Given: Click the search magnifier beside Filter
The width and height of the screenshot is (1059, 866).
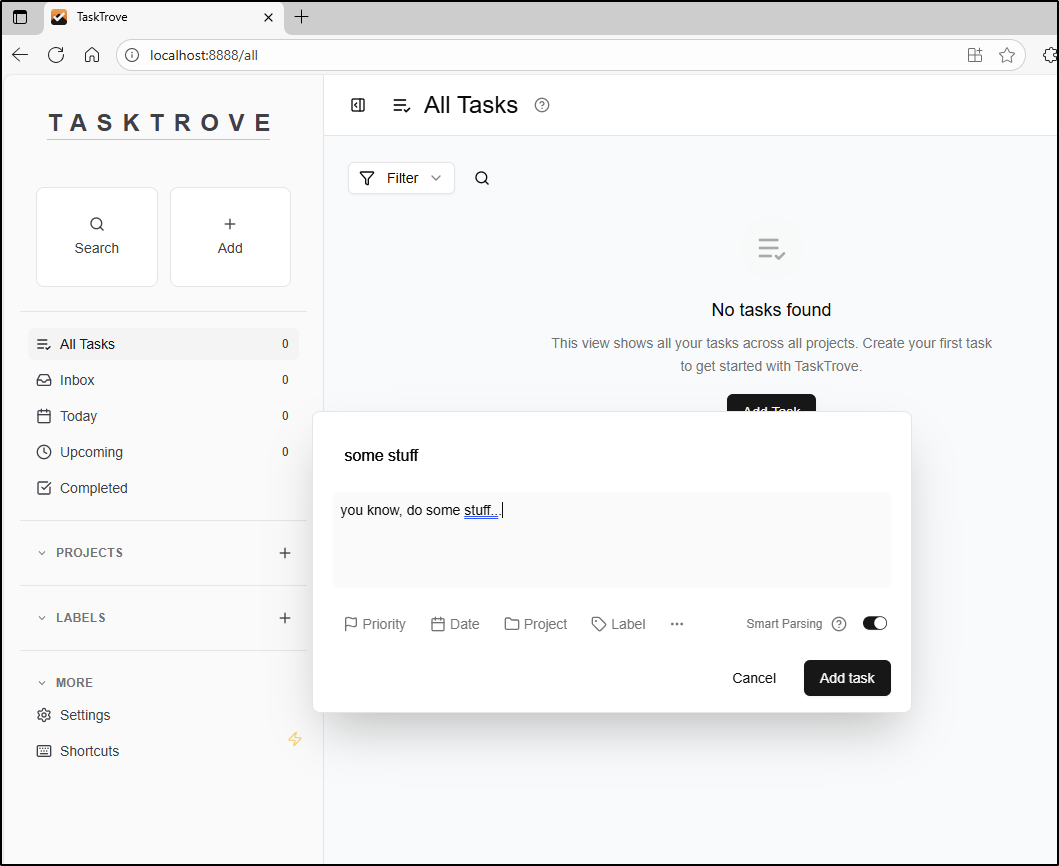Looking at the screenshot, I should point(482,178).
